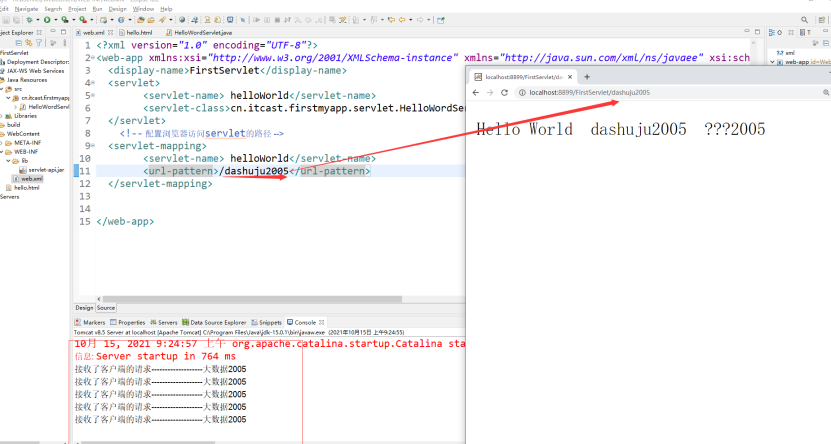Screen dimensions: 831x444
Task: Close the web.xml editor tab
Action: coord(110,33)
